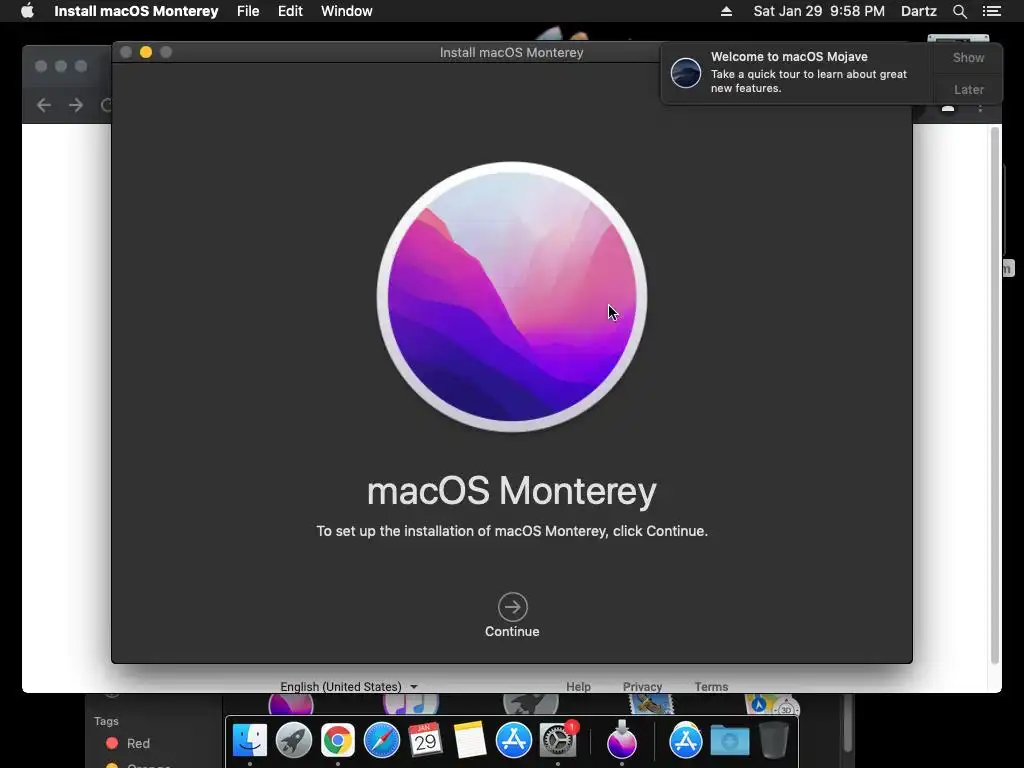The width and height of the screenshot is (1024, 768).
Task: Click Install macOS Monterey Dock icon
Action: tap(622, 741)
